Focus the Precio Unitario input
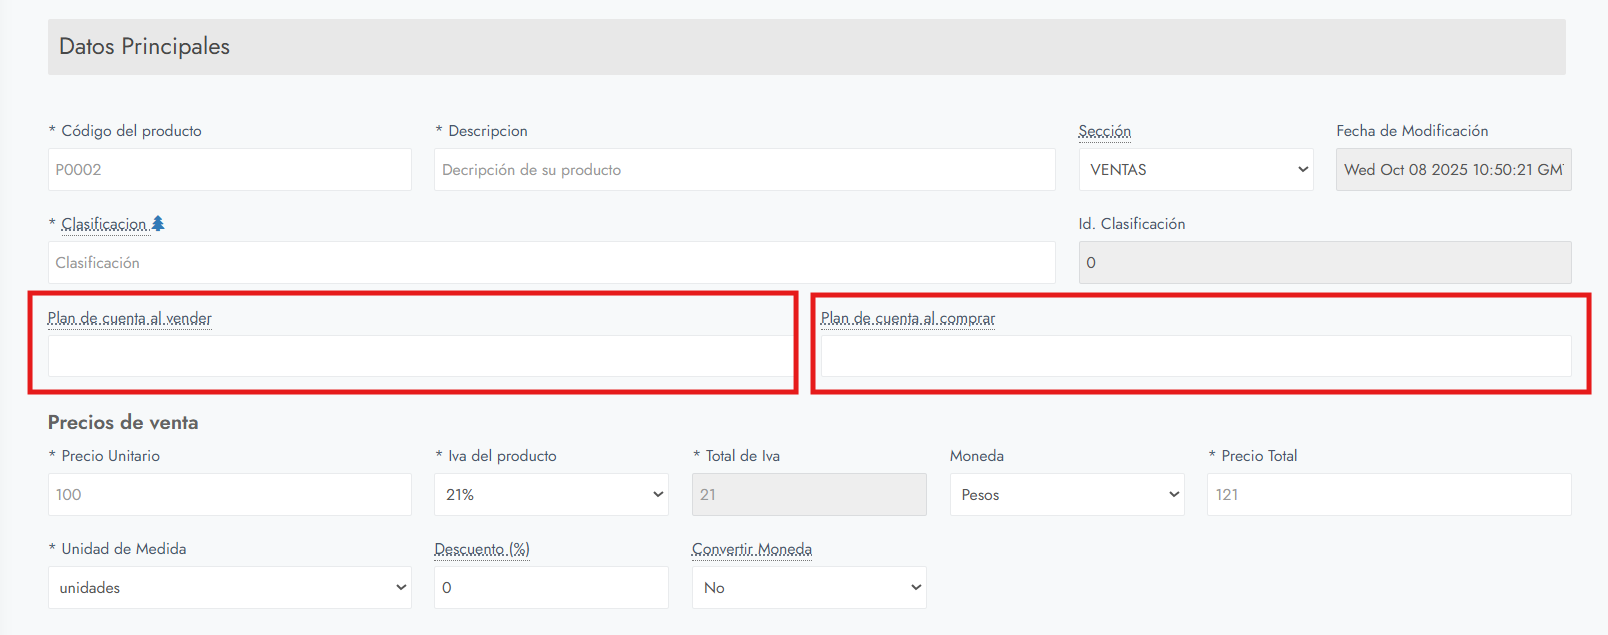The width and height of the screenshot is (1608, 635). 229,495
